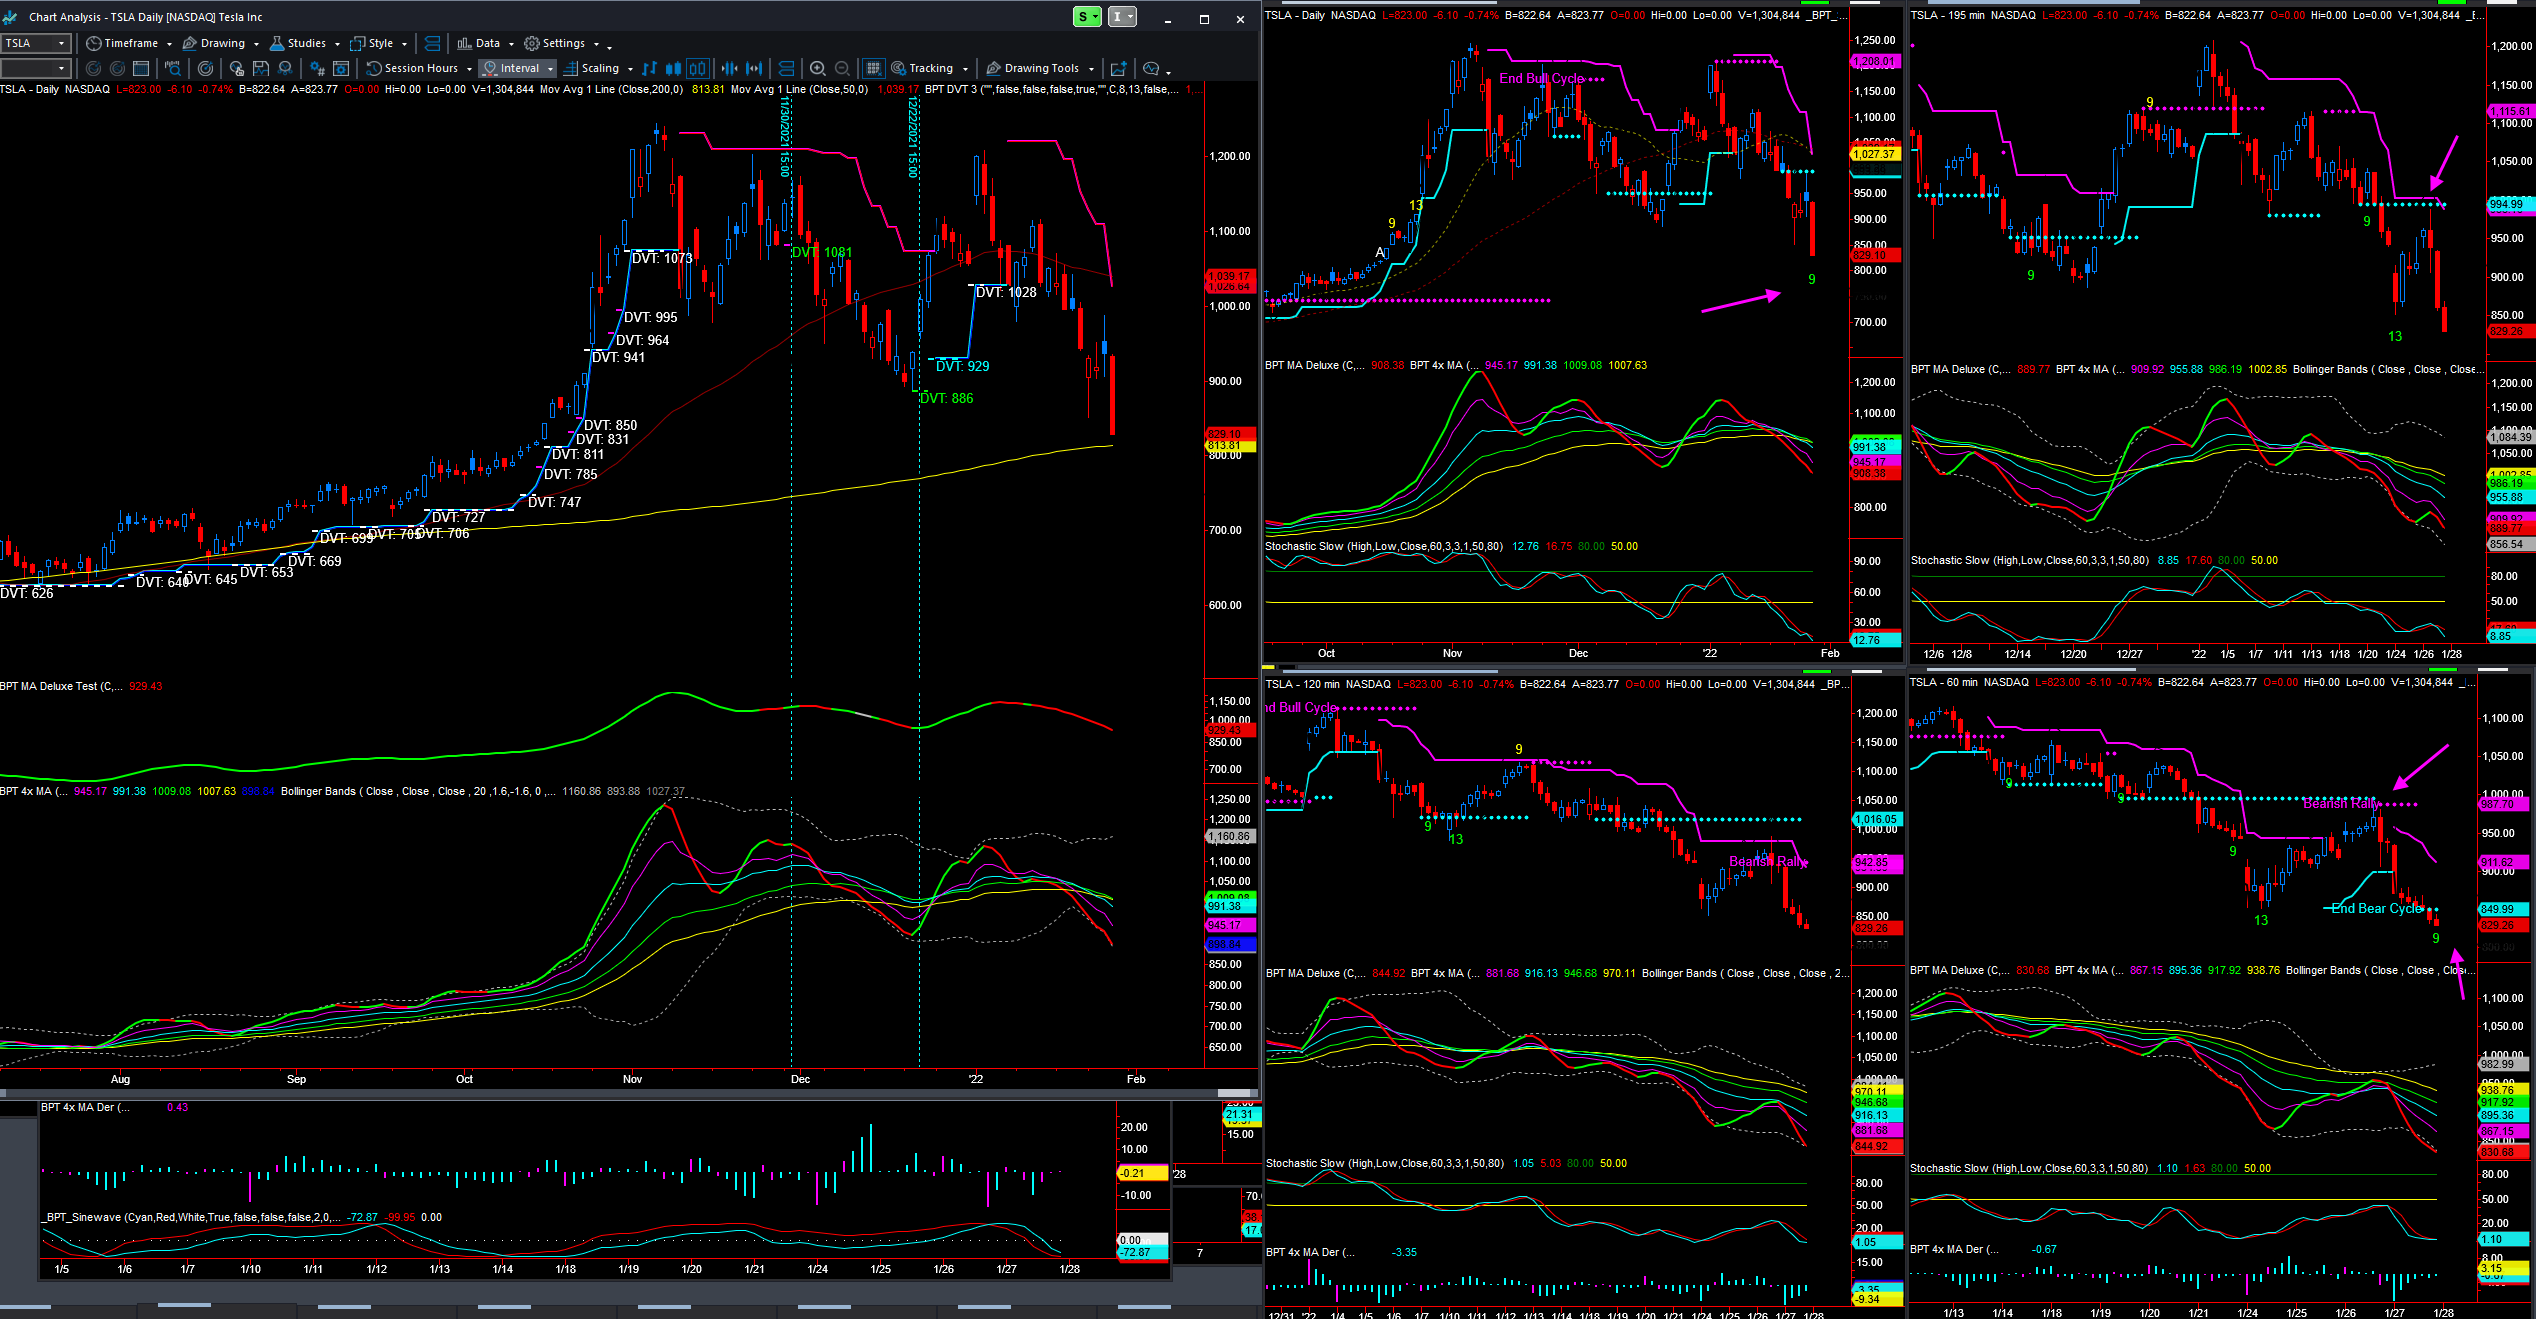Viewport: 2536px width, 1319px height.
Task: Click the add chart with plus icon
Action: pos(1119,68)
